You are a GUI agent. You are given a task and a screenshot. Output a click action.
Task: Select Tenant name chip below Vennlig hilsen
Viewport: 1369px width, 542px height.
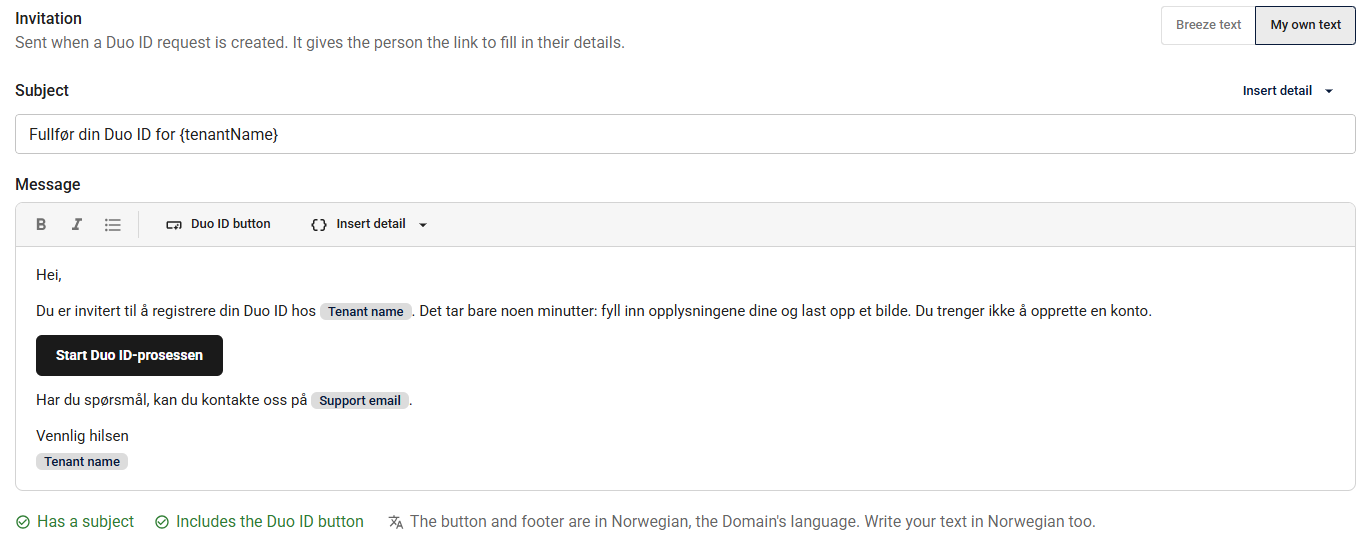(x=82, y=461)
